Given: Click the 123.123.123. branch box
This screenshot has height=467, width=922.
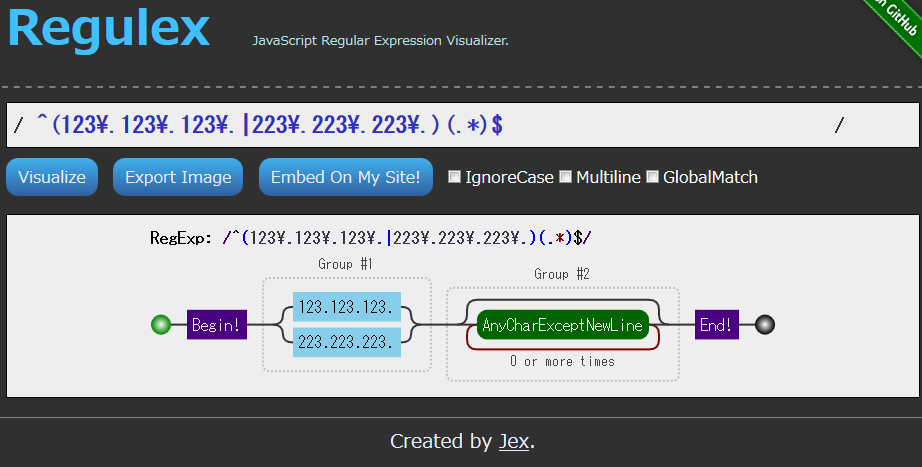Looking at the screenshot, I should [347, 307].
